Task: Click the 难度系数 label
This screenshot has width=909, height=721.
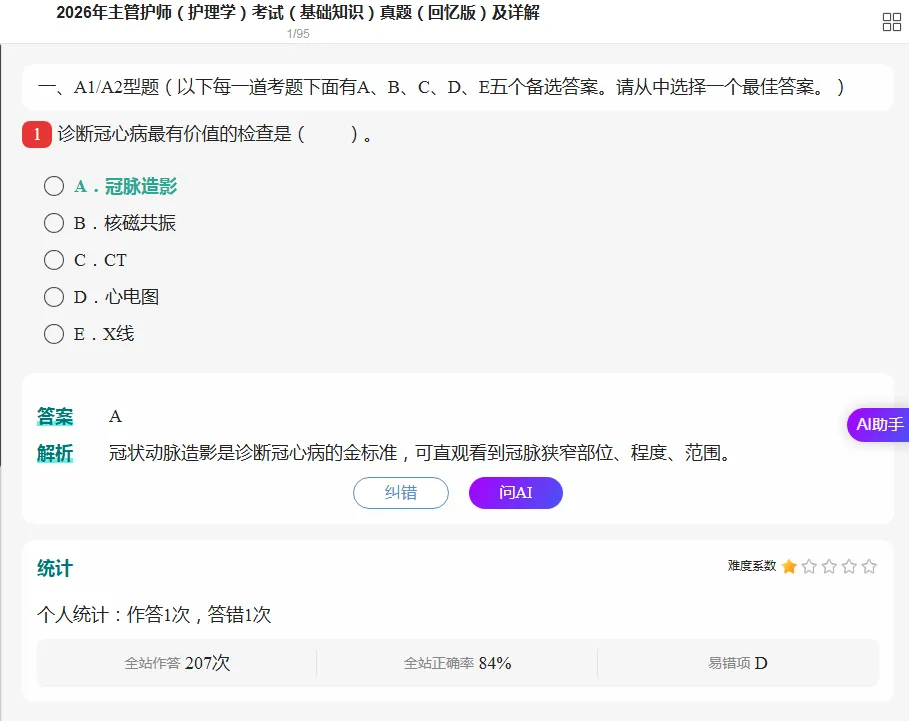Action: (752, 566)
